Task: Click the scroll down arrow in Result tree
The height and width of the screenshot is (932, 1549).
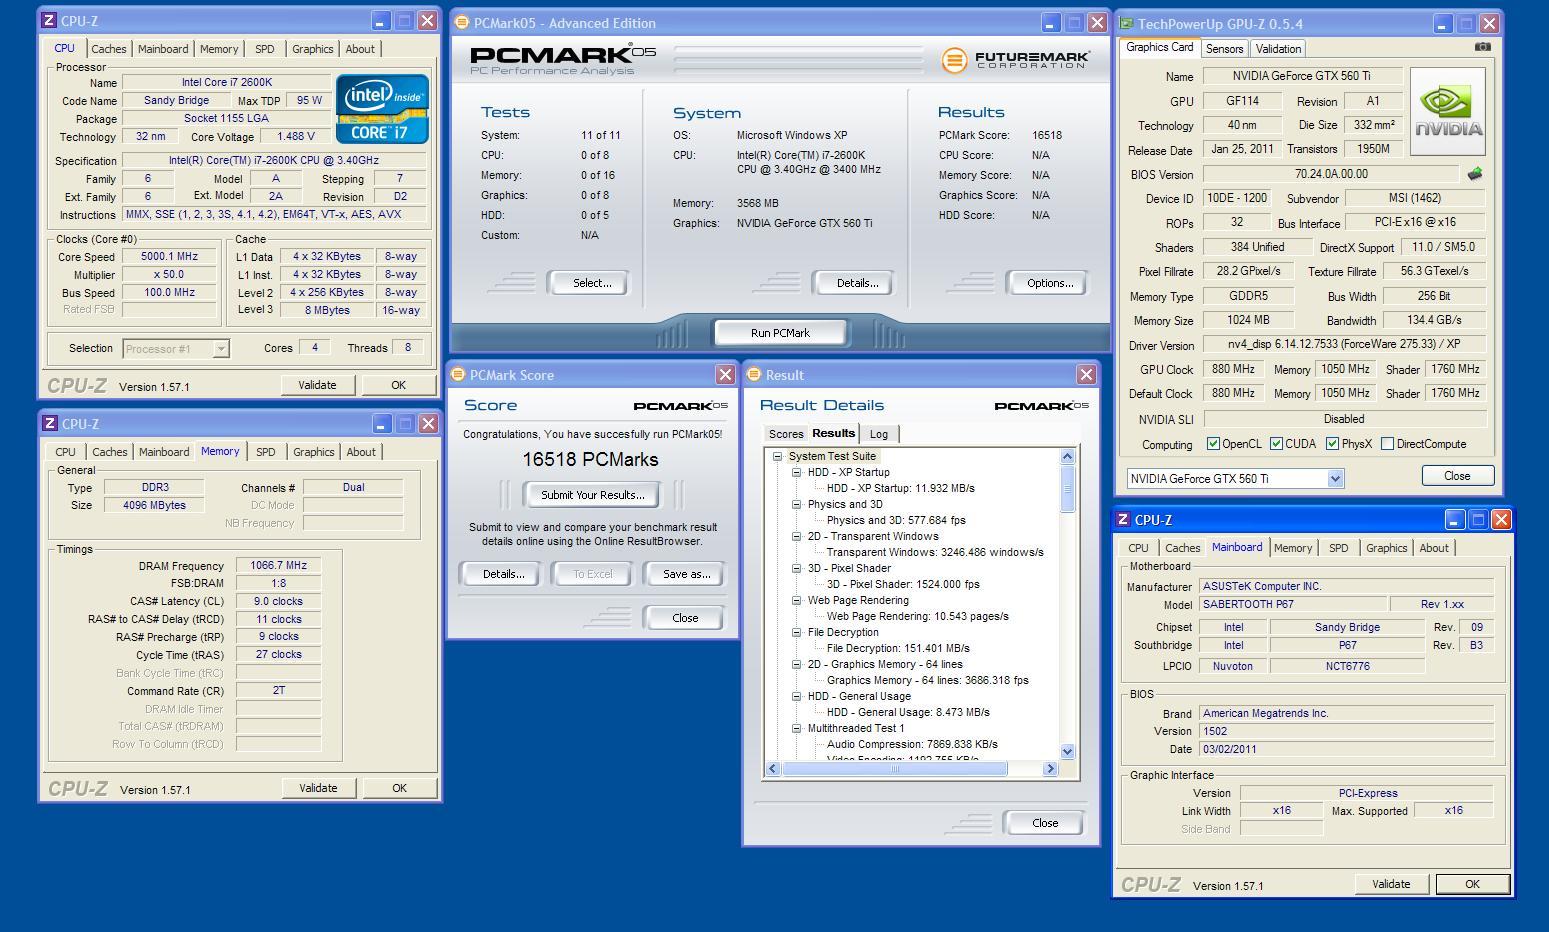Action: 1067,752
